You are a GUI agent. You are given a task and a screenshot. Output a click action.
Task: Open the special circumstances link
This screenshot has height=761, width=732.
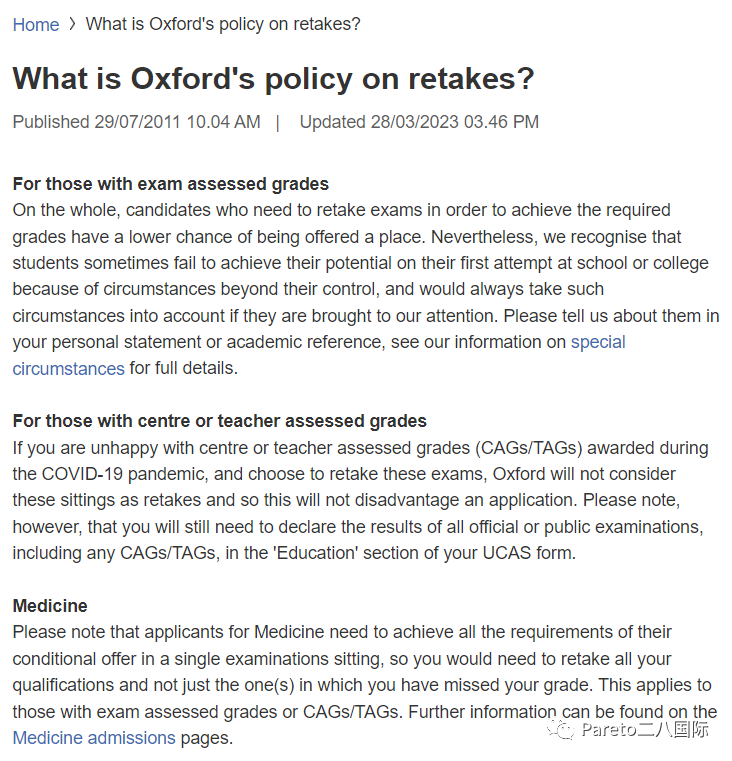[598, 342]
